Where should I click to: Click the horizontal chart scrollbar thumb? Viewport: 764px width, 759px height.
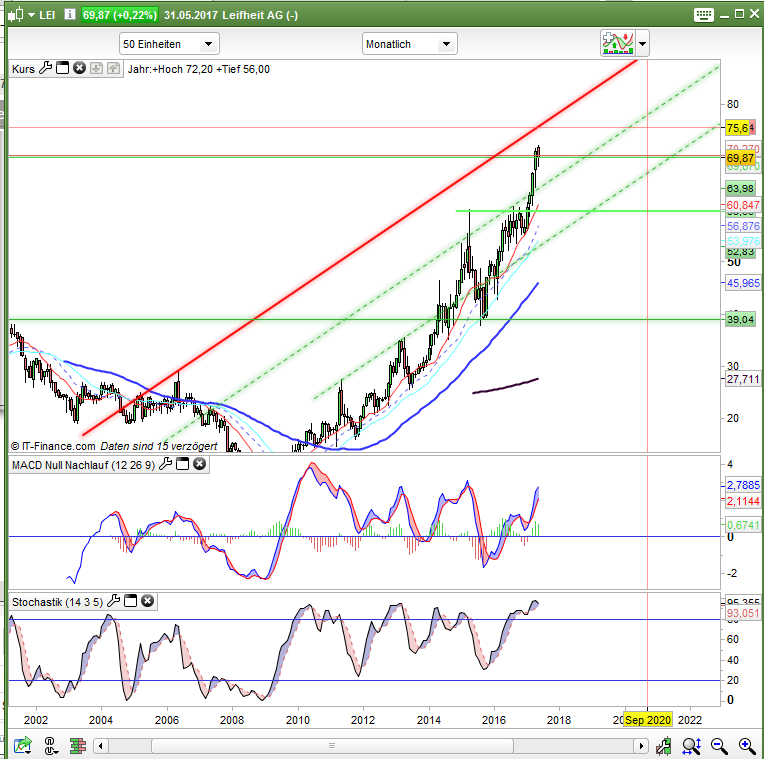click(332, 746)
